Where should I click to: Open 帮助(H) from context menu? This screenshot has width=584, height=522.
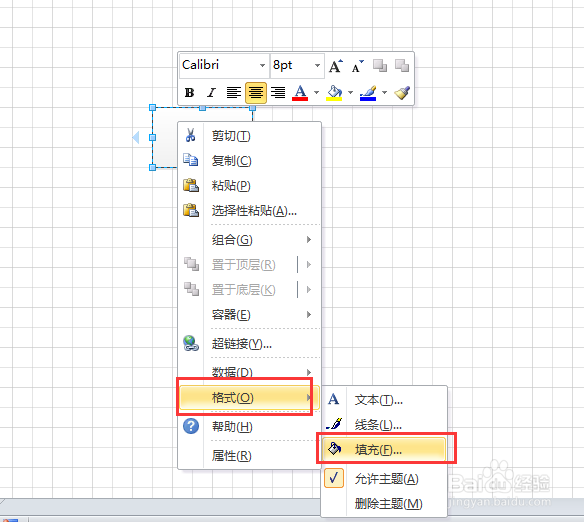click(250, 426)
